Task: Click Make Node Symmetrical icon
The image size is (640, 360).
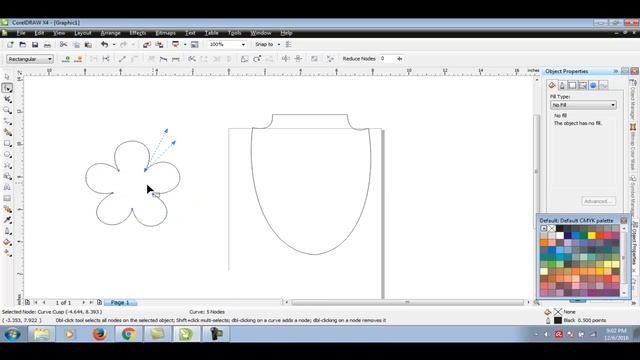Action: pyautogui.click(x=176, y=59)
